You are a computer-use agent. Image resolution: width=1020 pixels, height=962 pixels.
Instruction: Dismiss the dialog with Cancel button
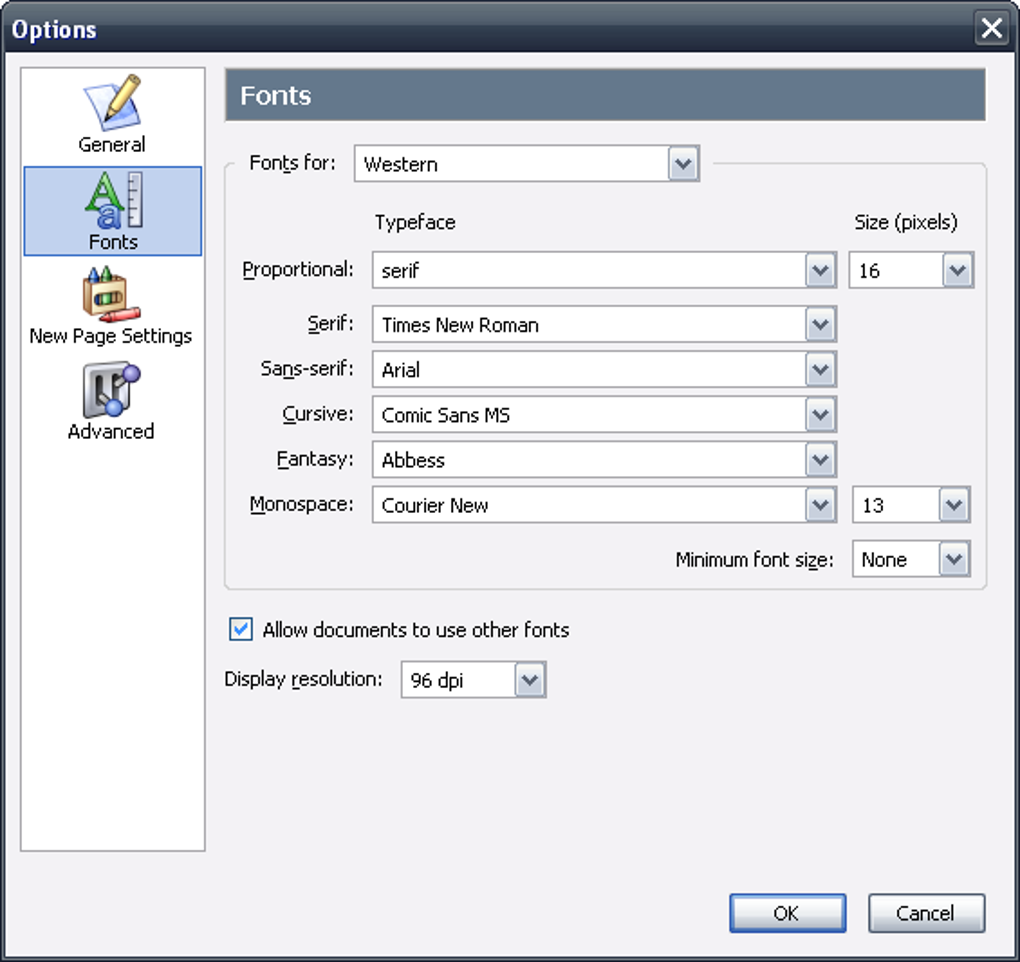coord(926,913)
